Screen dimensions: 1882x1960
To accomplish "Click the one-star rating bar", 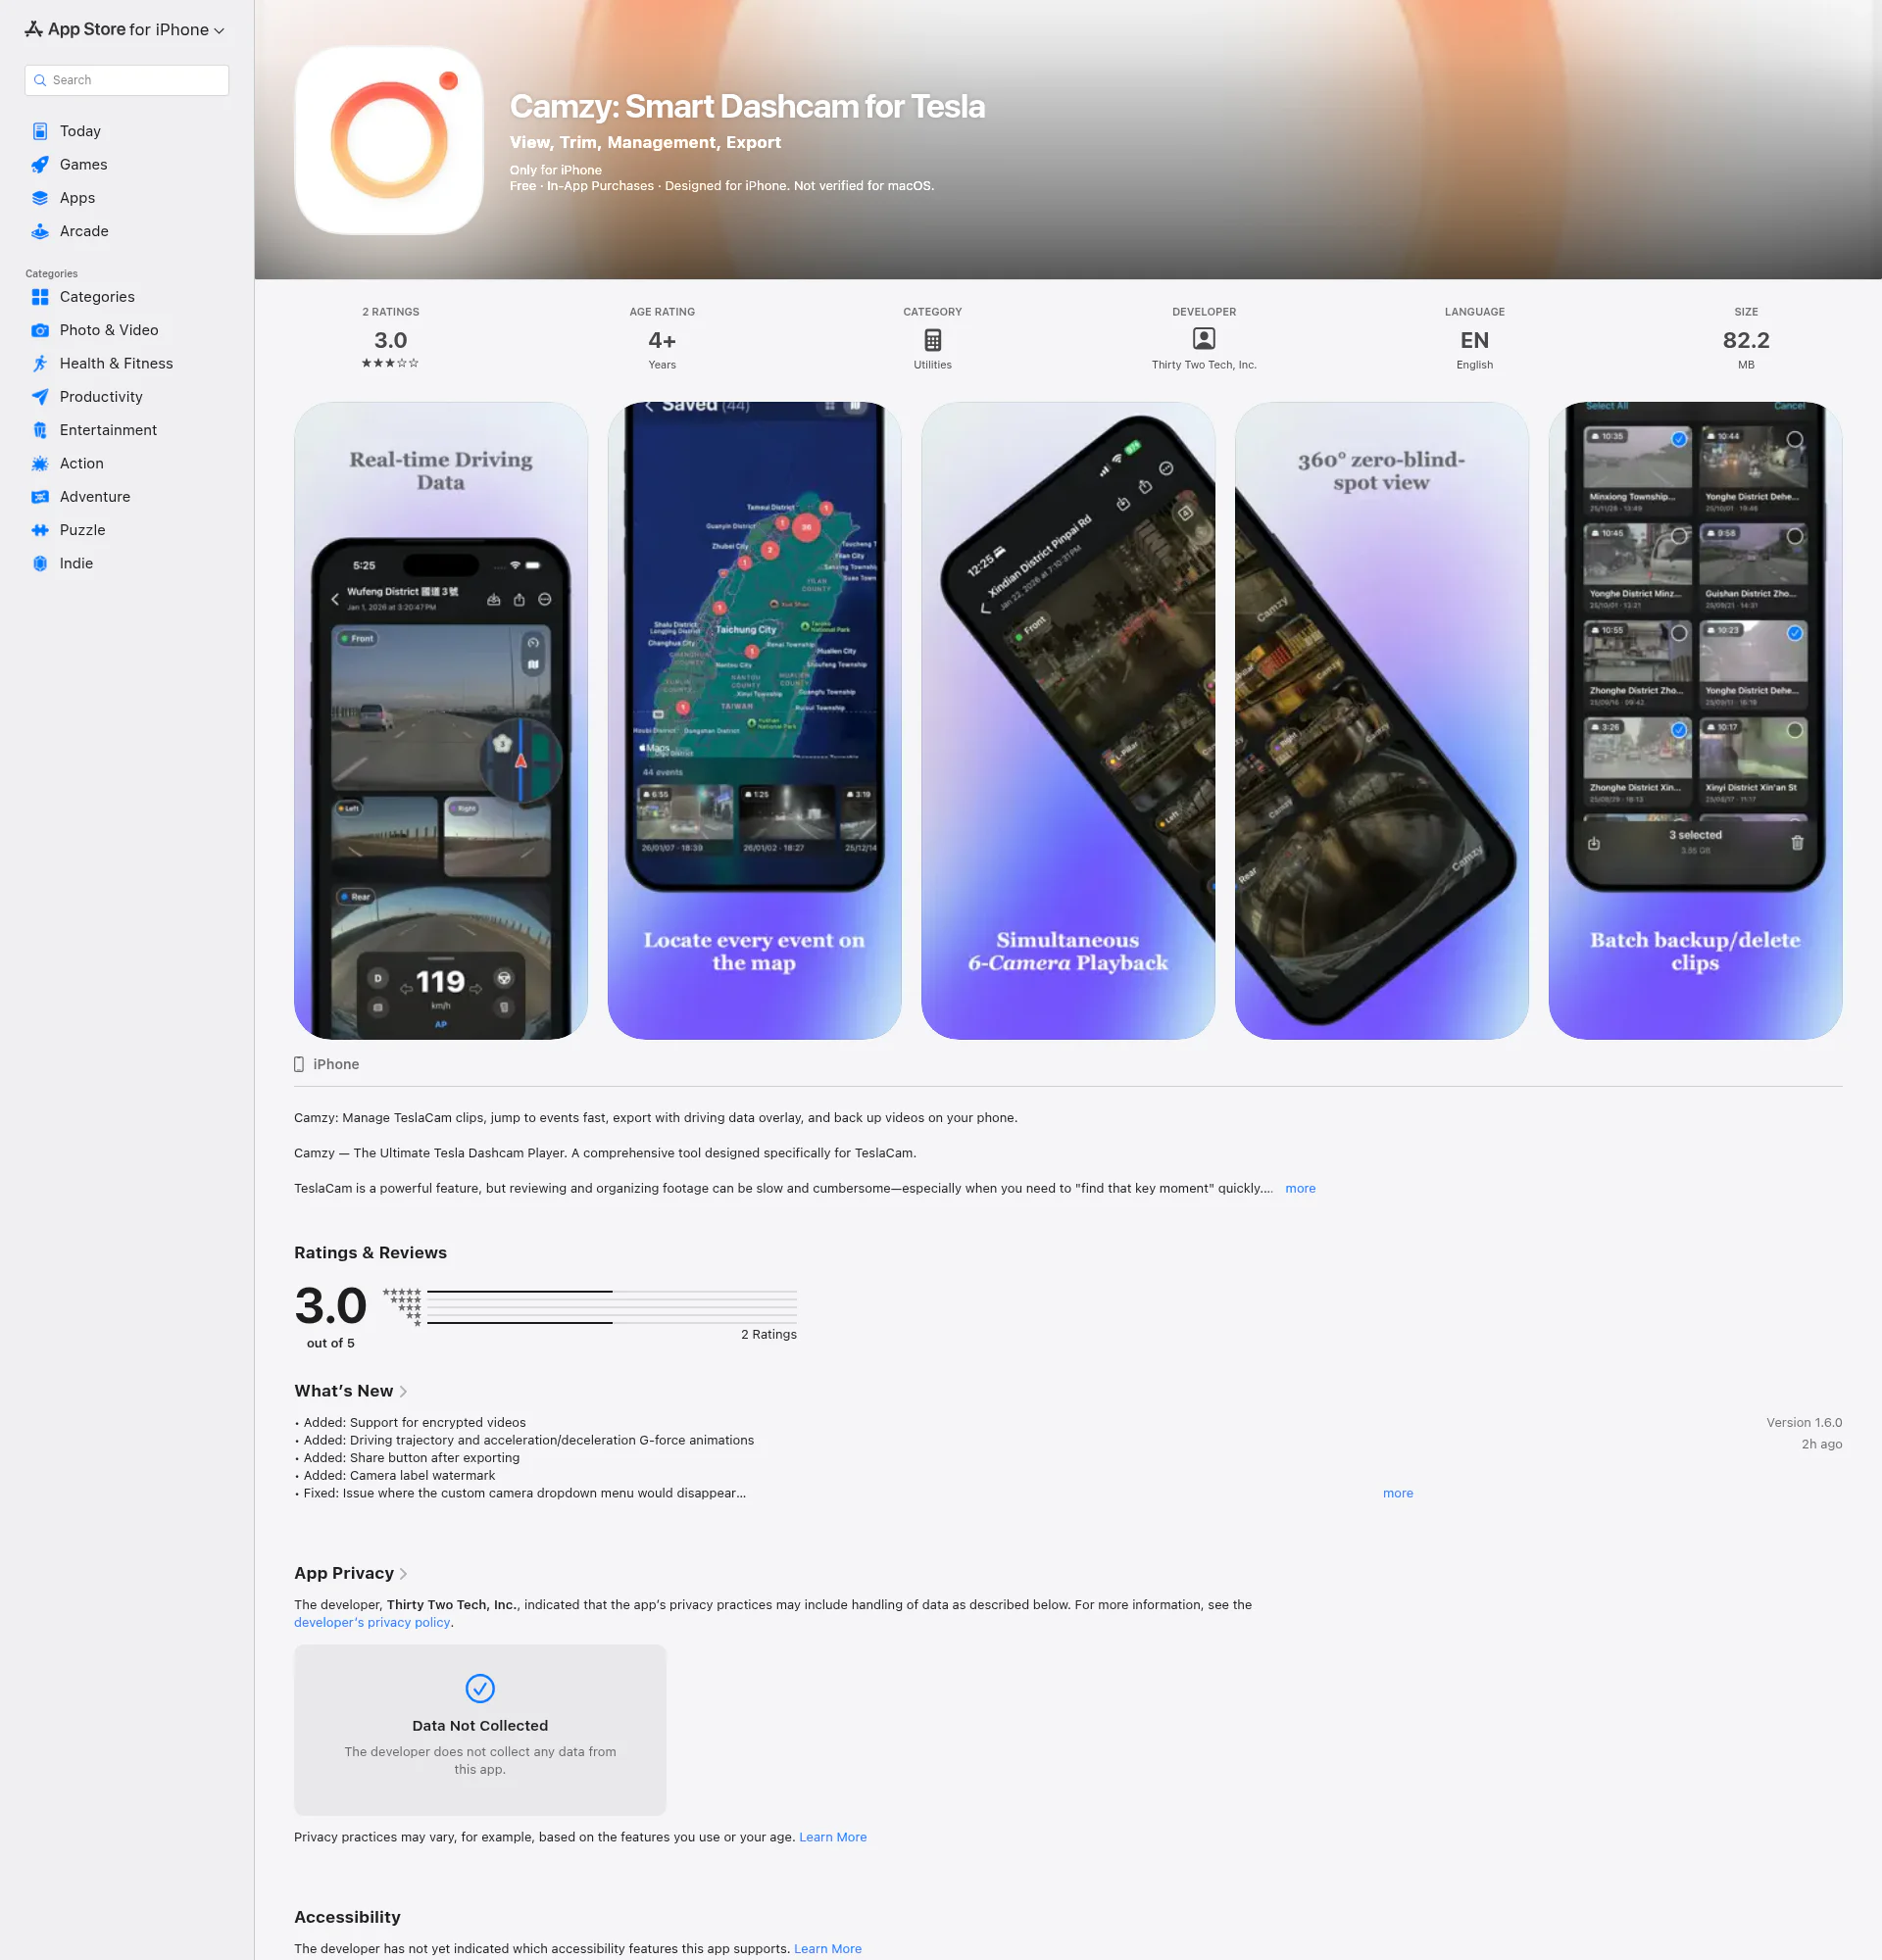I will (x=612, y=1323).
